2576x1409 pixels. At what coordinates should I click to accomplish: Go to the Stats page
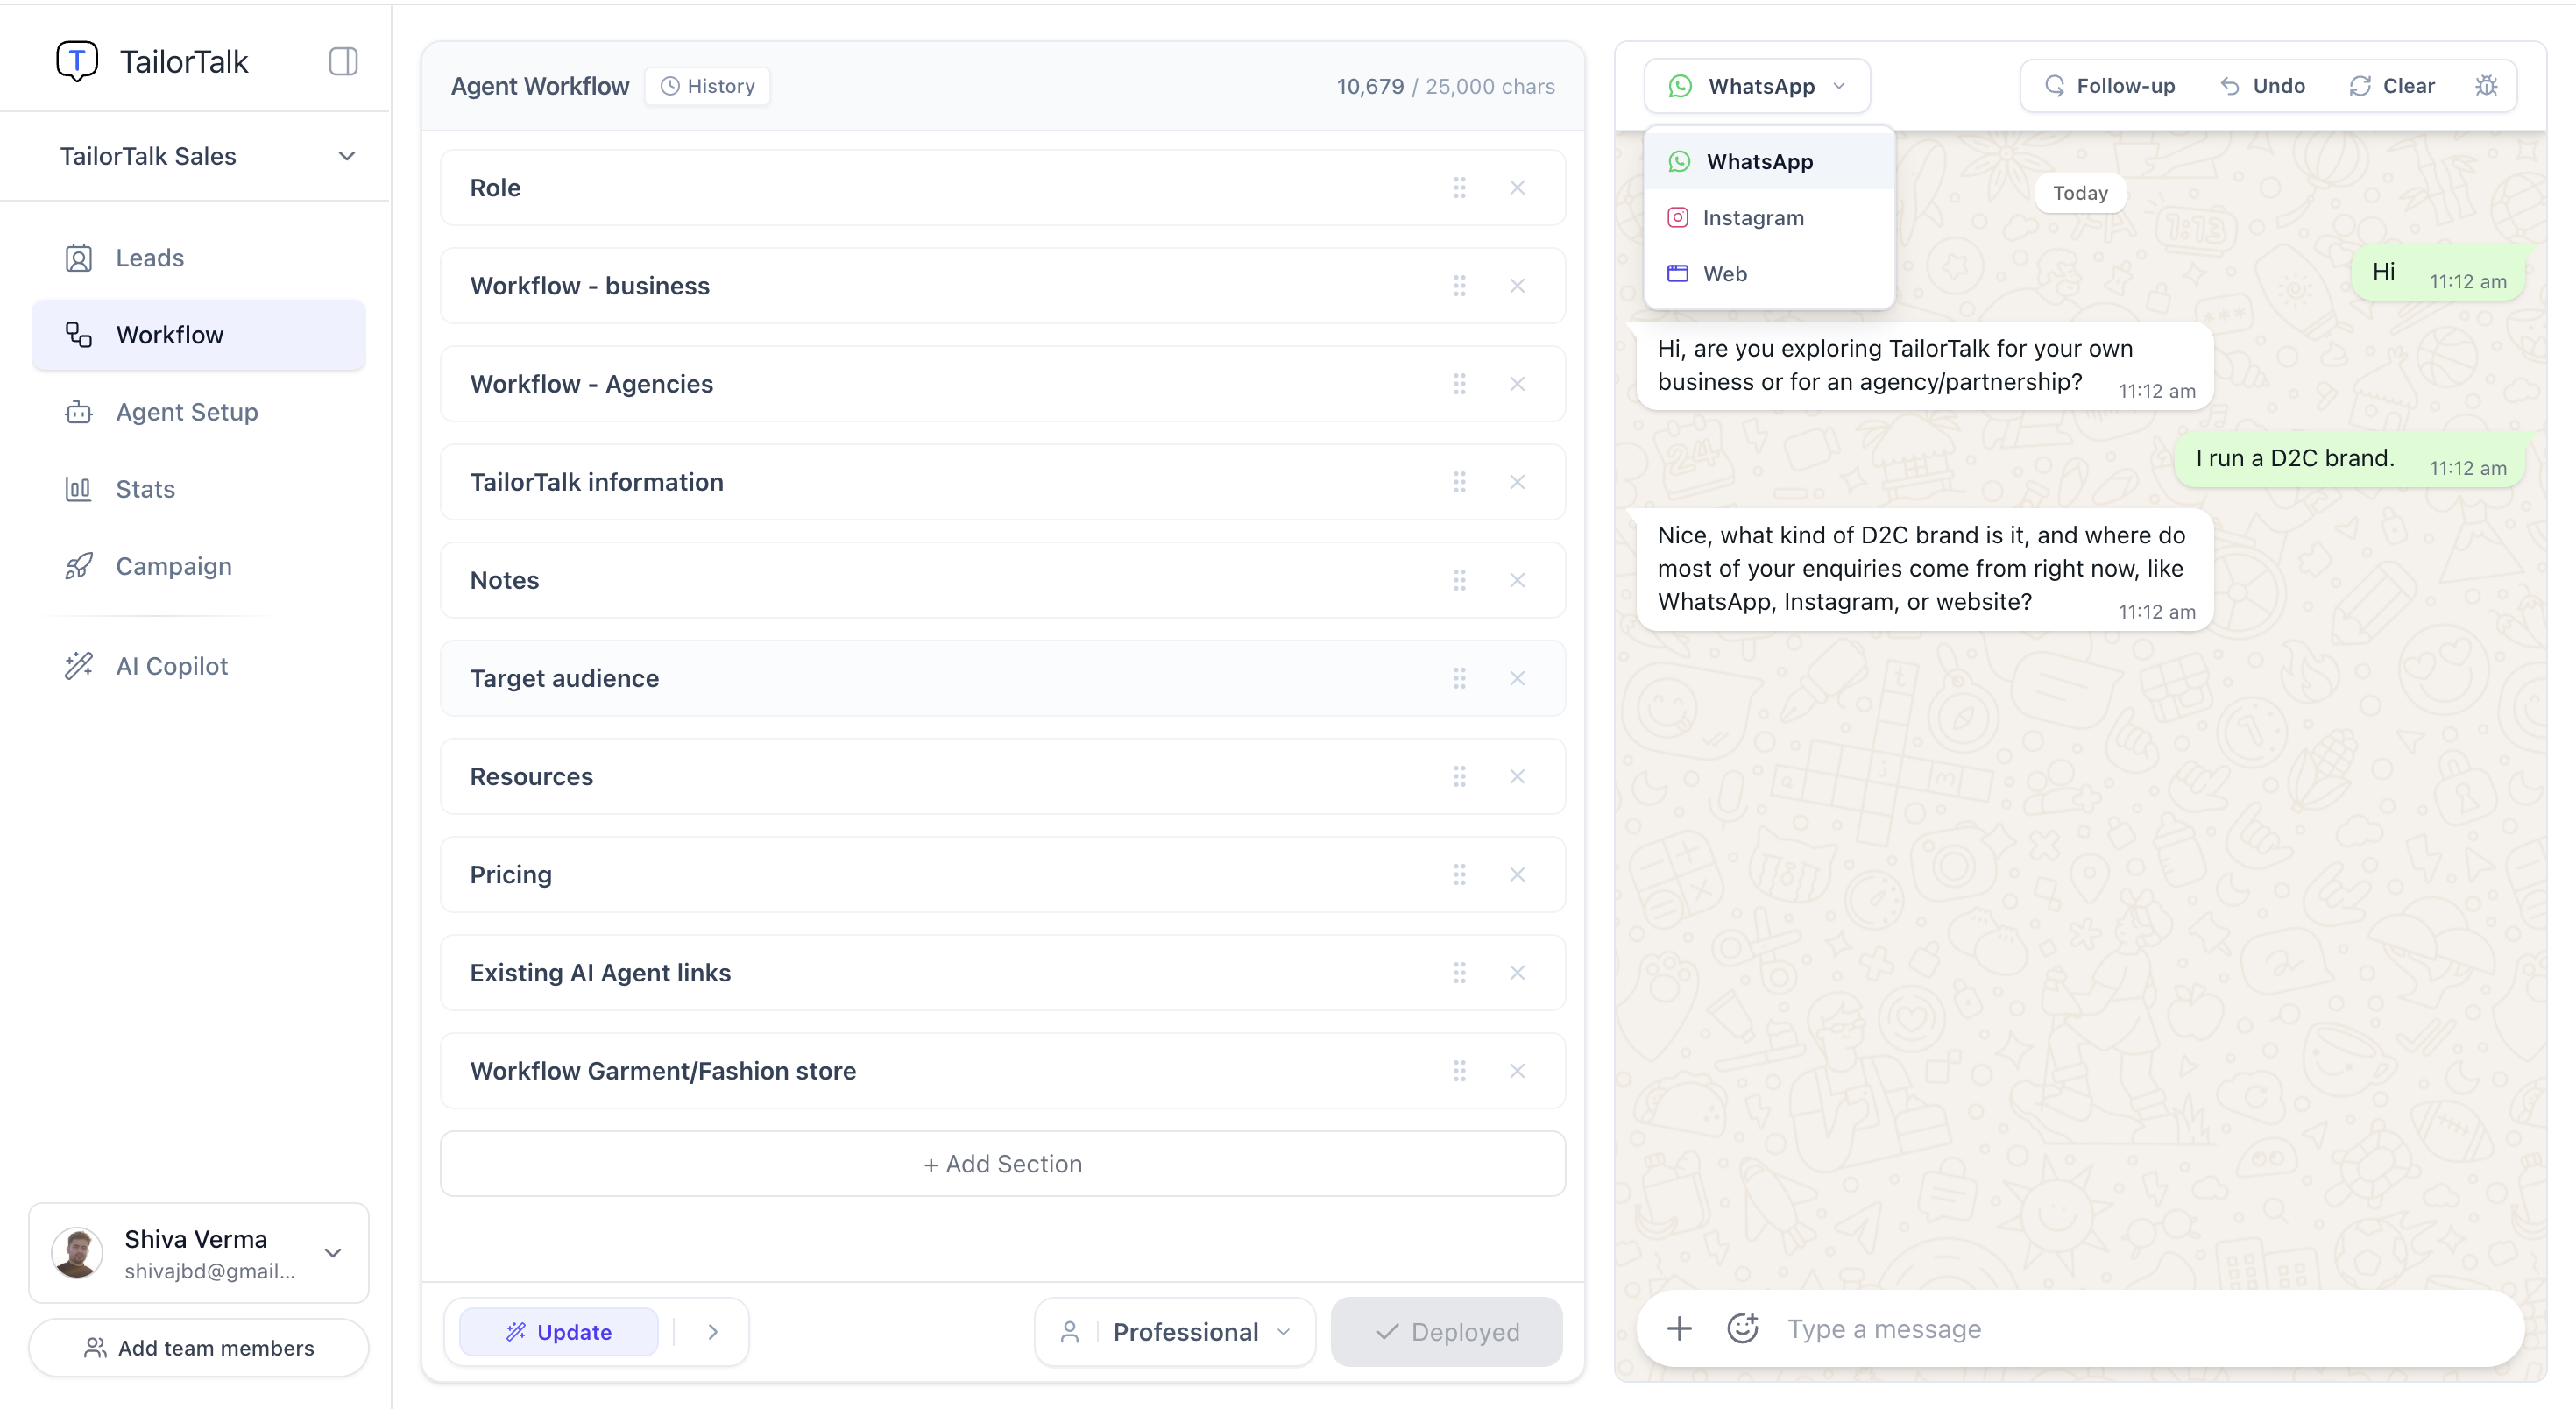tap(199, 489)
